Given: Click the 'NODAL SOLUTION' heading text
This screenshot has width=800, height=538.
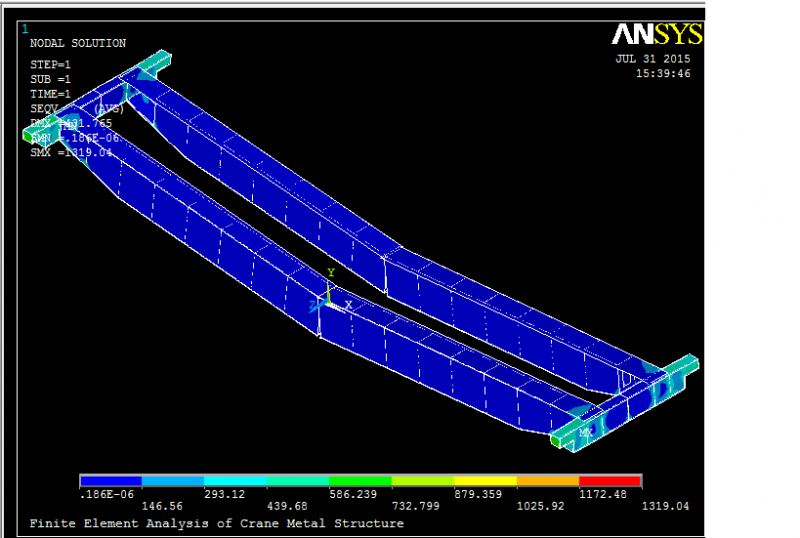Looking at the screenshot, I should click(78, 43).
